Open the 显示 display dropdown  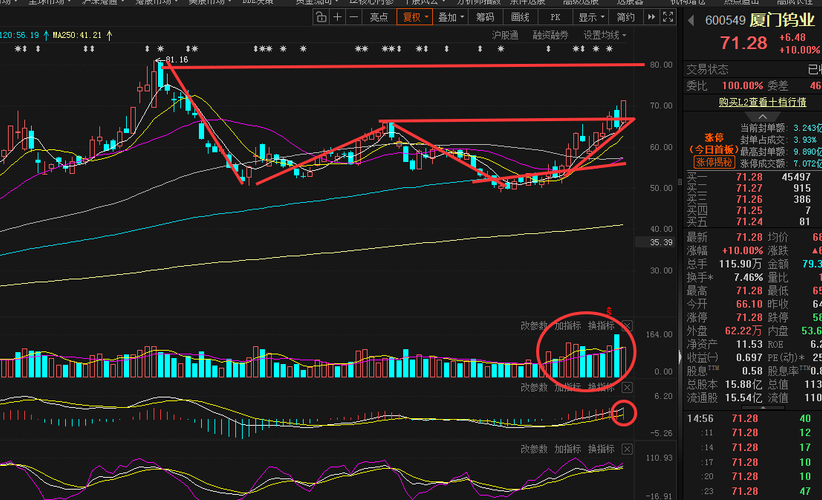tap(591, 17)
